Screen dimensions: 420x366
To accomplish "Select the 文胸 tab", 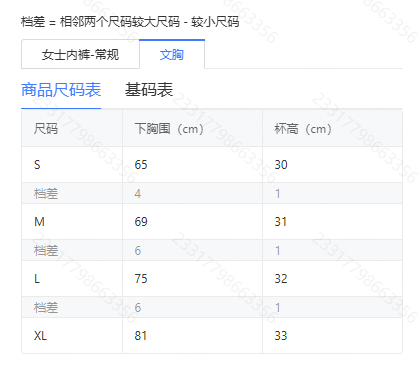I will click(x=172, y=54).
